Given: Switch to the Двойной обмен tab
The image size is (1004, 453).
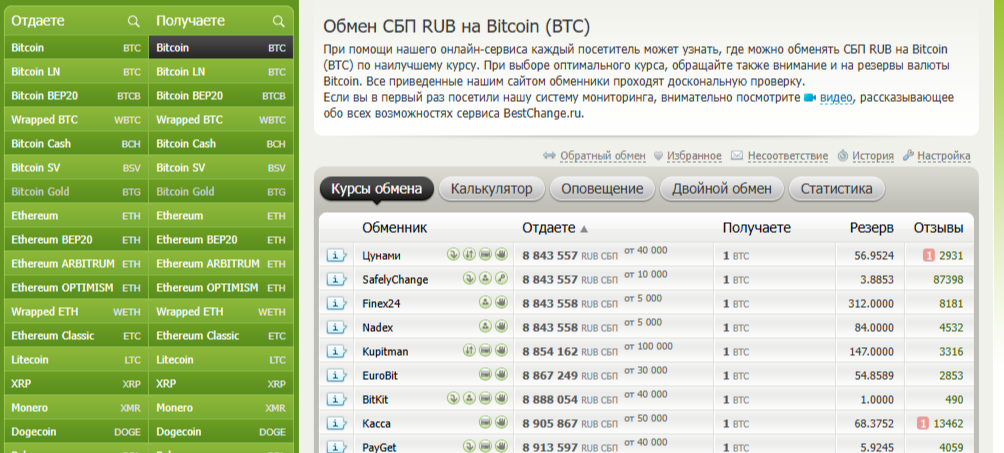Looking at the screenshot, I should (722, 189).
